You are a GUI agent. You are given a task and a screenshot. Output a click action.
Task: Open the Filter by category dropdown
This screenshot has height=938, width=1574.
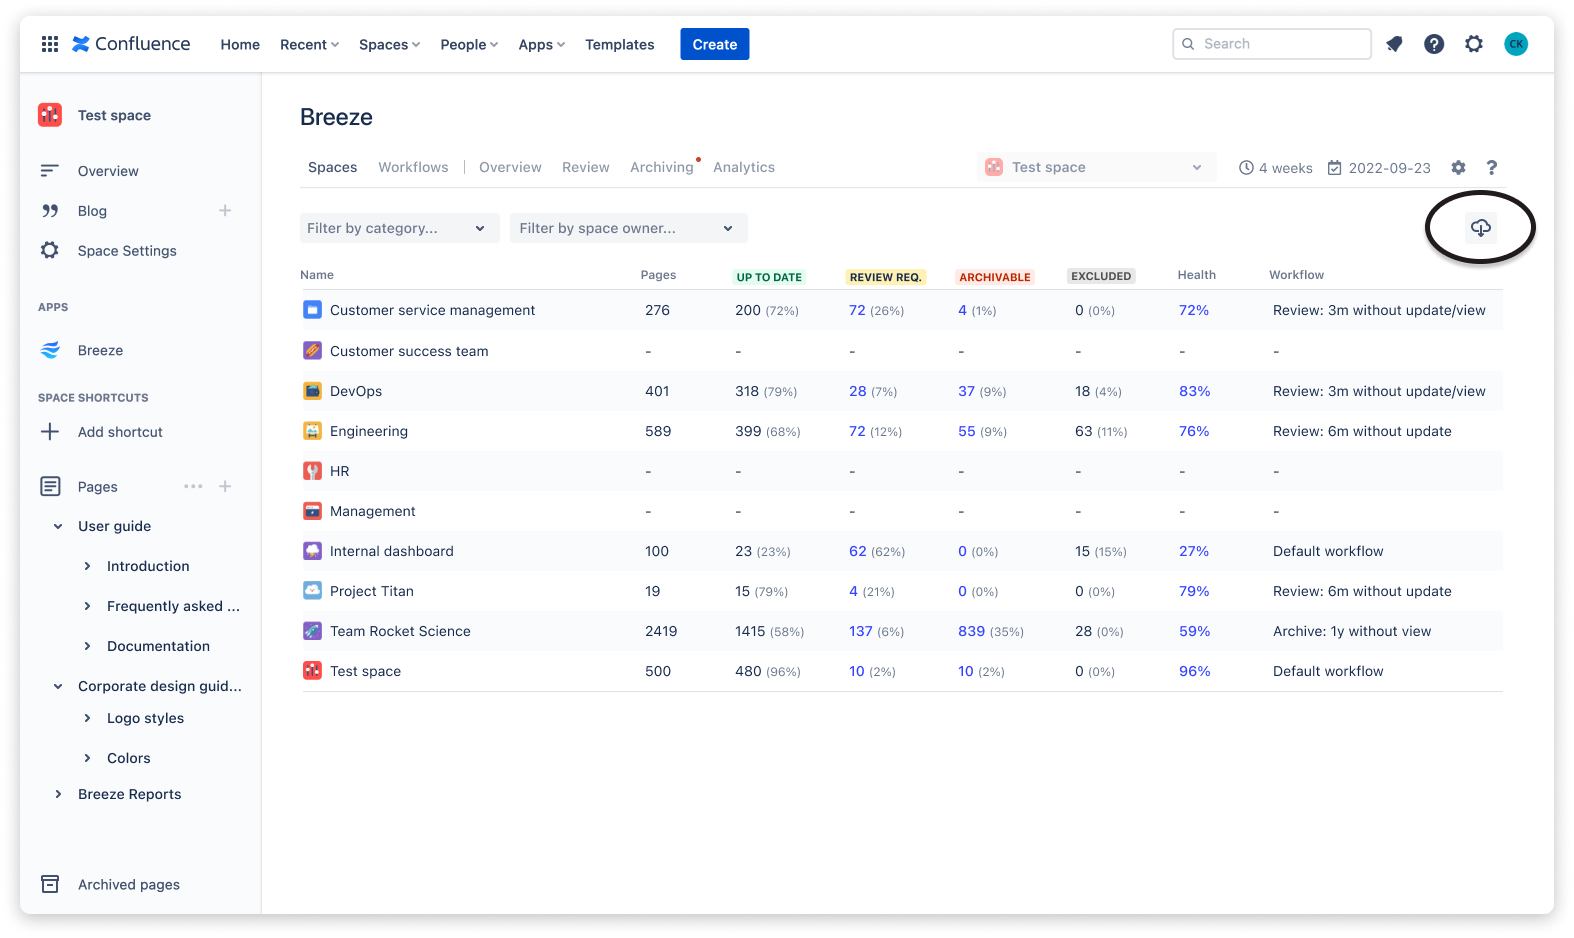tap(399, 228)
